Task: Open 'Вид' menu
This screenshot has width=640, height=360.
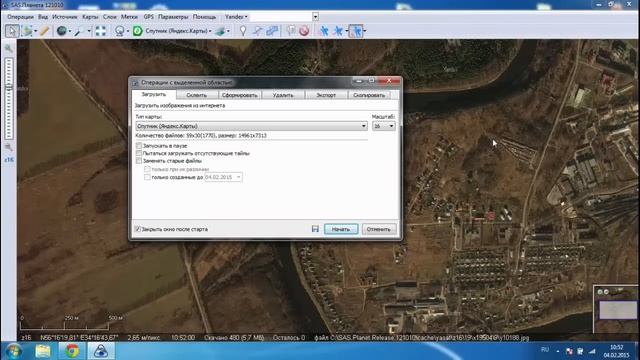Action: pos(43,17)
